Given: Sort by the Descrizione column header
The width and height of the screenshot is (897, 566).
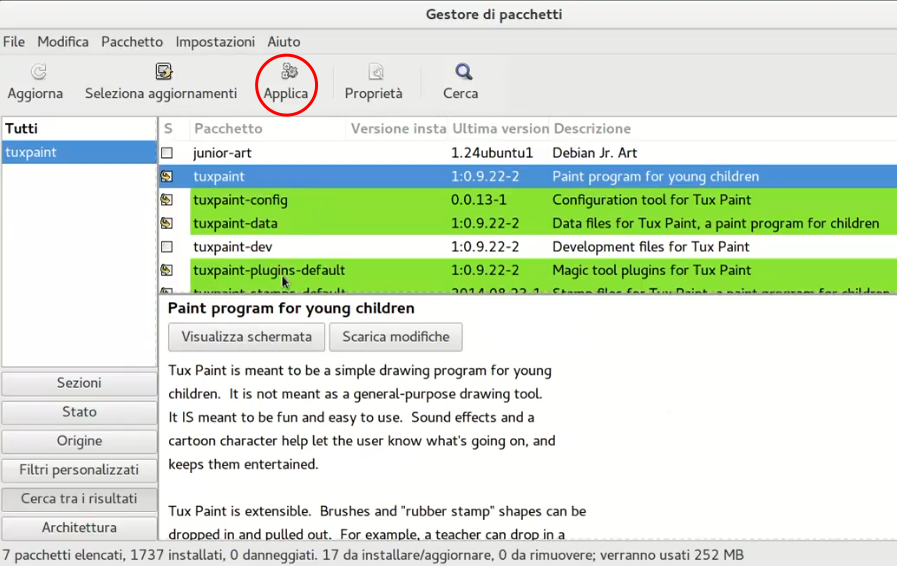Looking at the screenshot, I should point(592,129).
